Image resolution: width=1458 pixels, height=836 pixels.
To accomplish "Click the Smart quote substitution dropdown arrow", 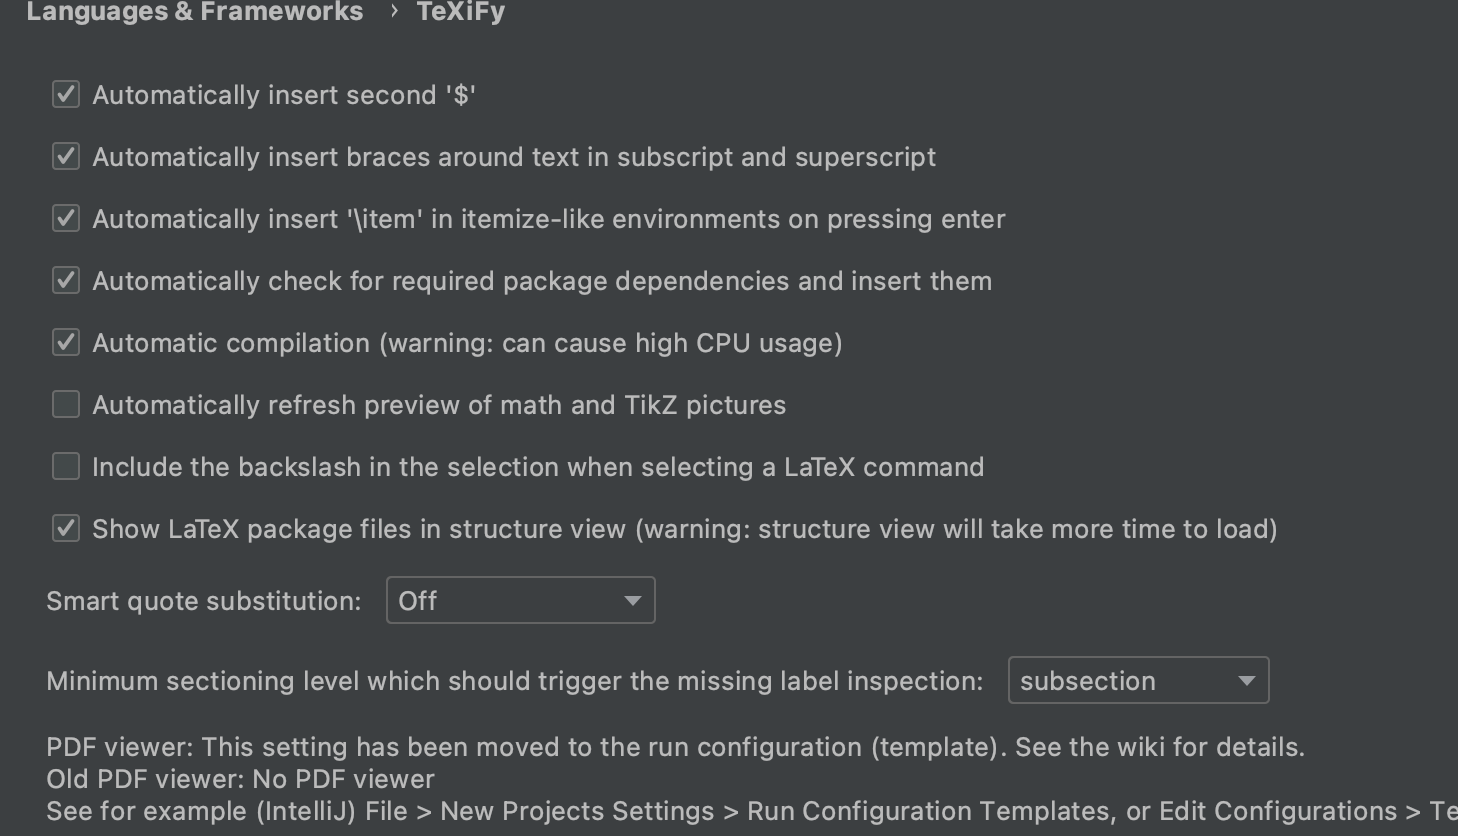I will pos(632,600).
